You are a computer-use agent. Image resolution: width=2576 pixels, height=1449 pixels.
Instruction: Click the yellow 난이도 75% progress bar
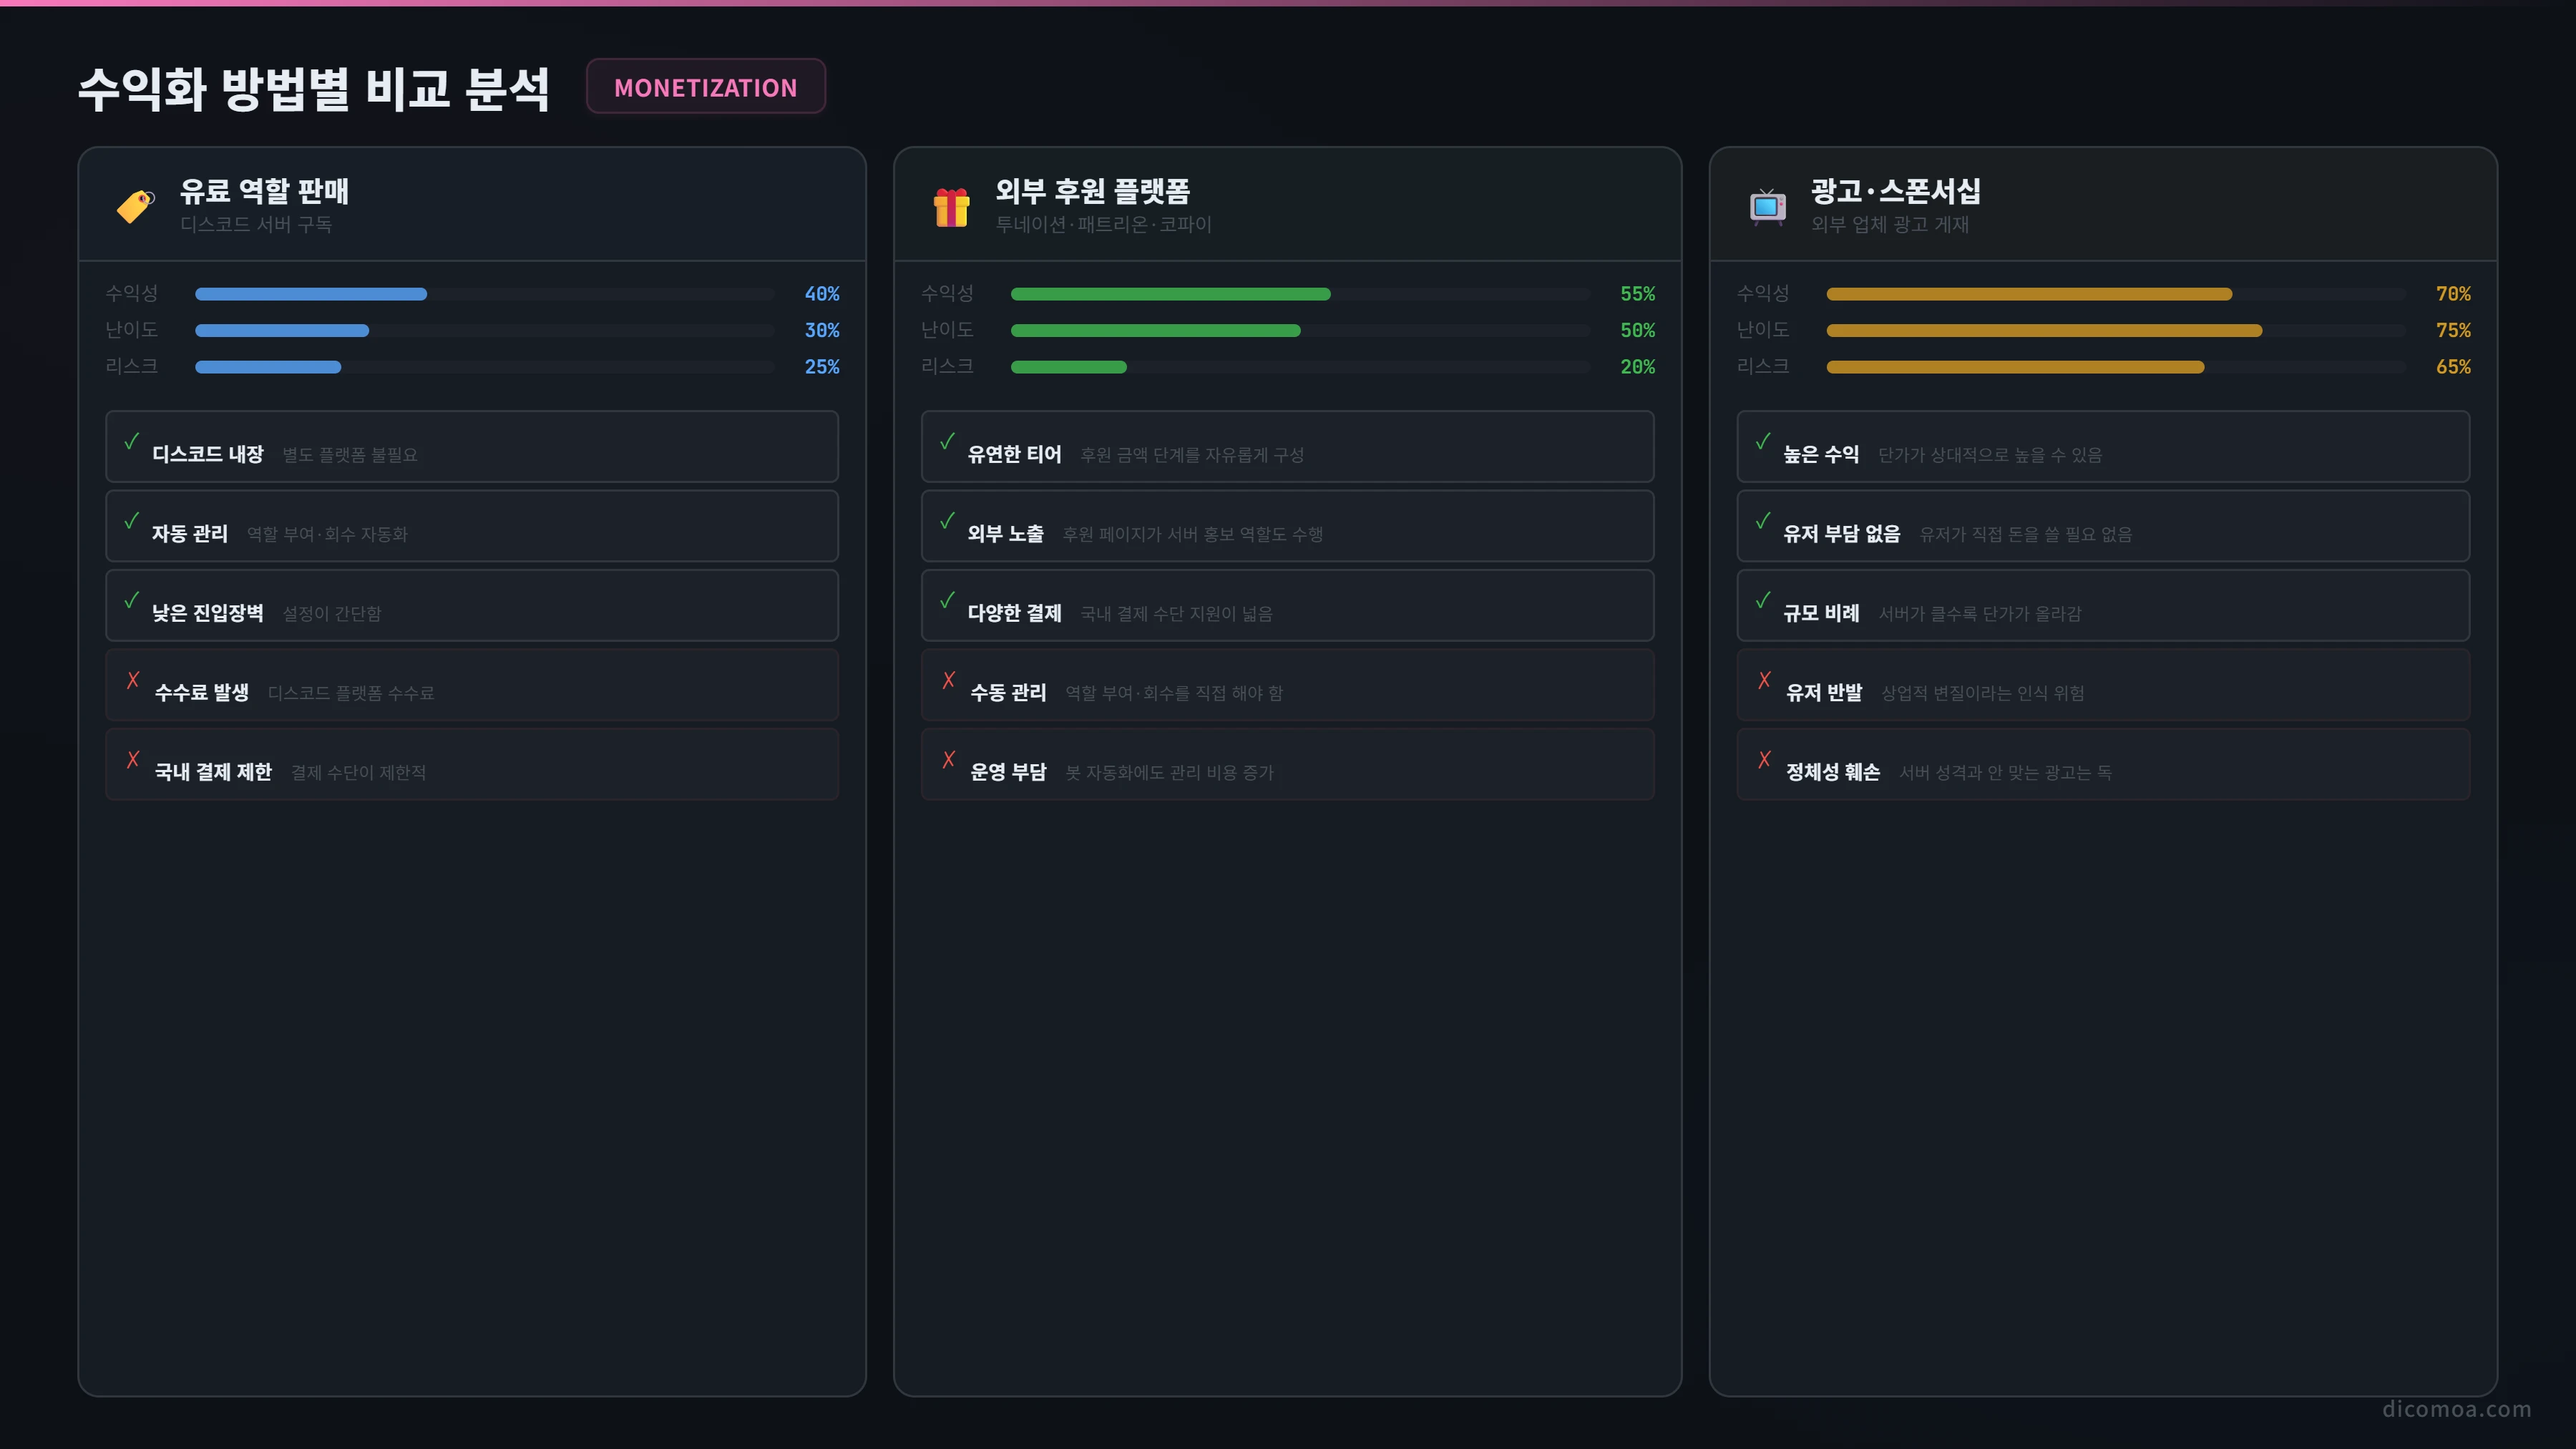(x=2116, y=330)
